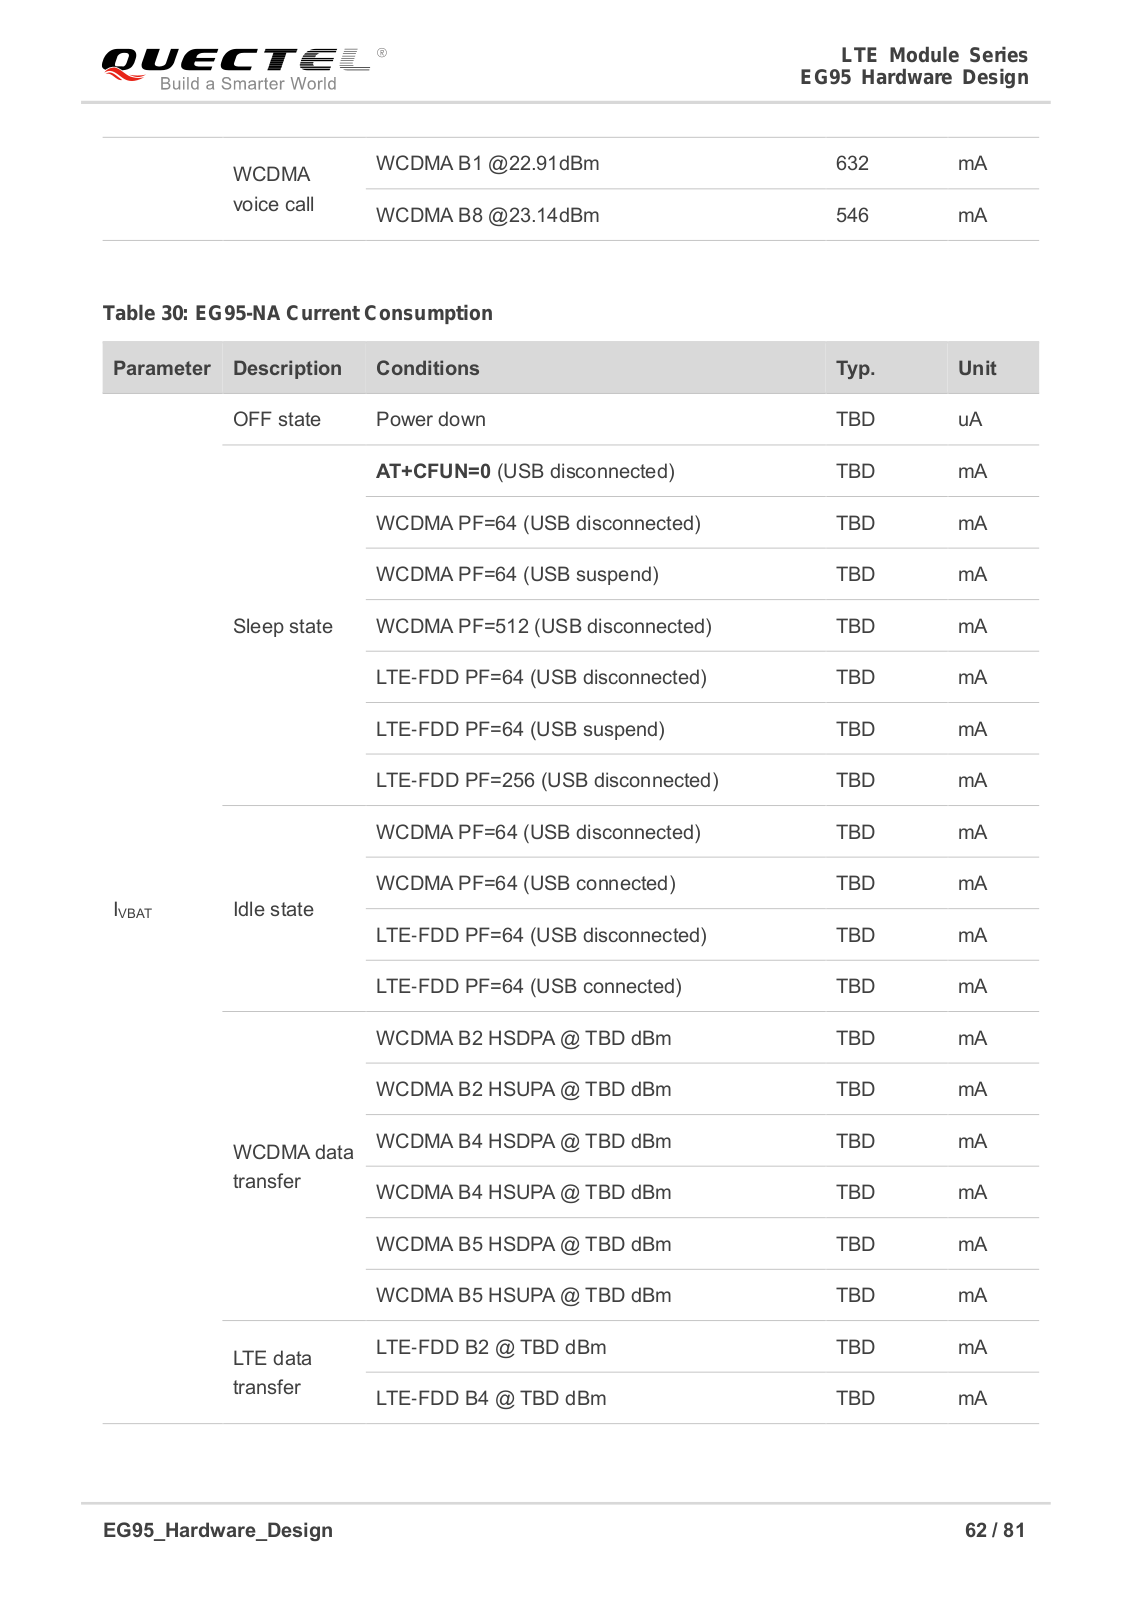The image size is (1132, 1601).
Task: Click the Idle state description cell
Action: coord(273,909)
